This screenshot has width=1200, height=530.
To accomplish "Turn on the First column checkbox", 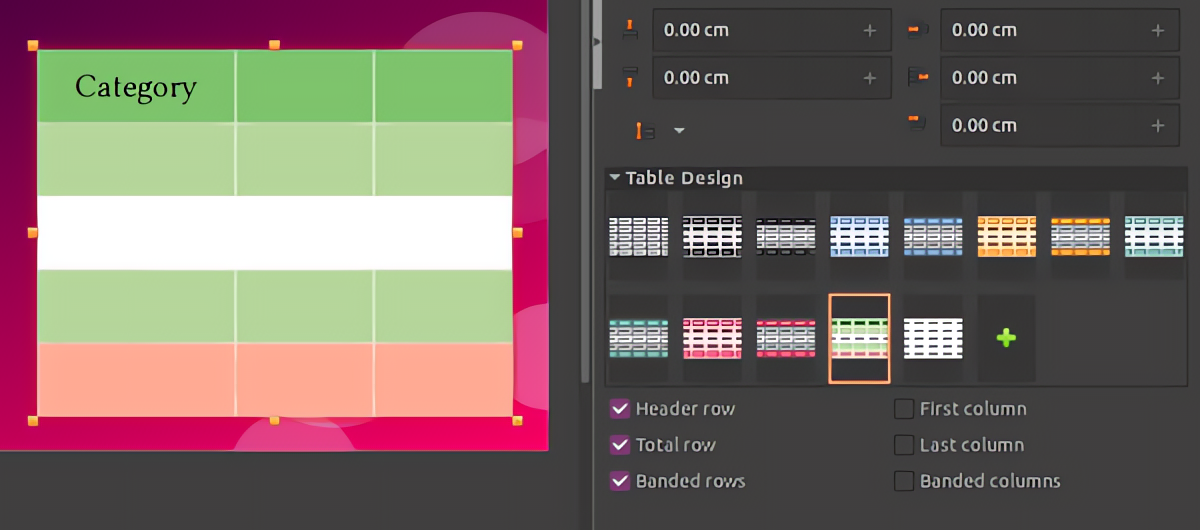I will [x=904, y=409].
